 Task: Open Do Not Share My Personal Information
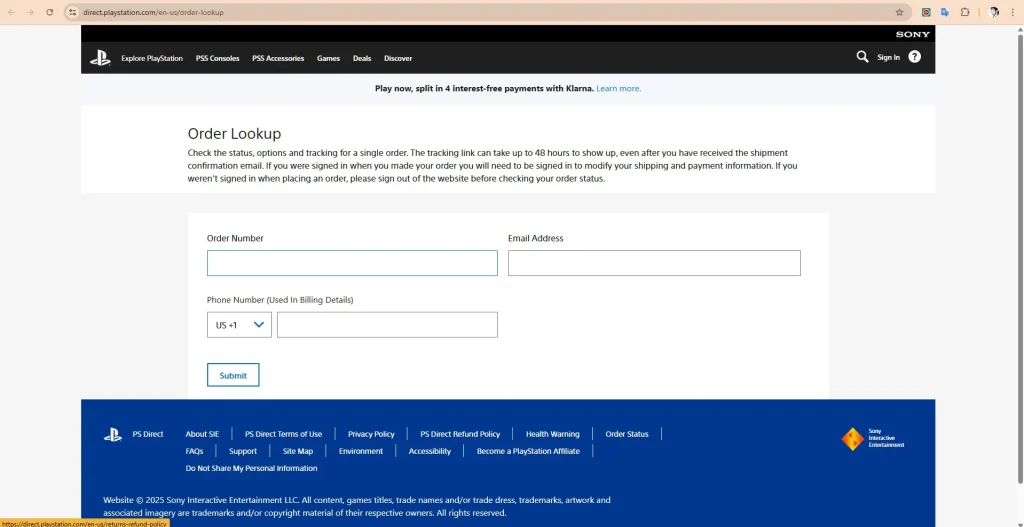(251, 468)
